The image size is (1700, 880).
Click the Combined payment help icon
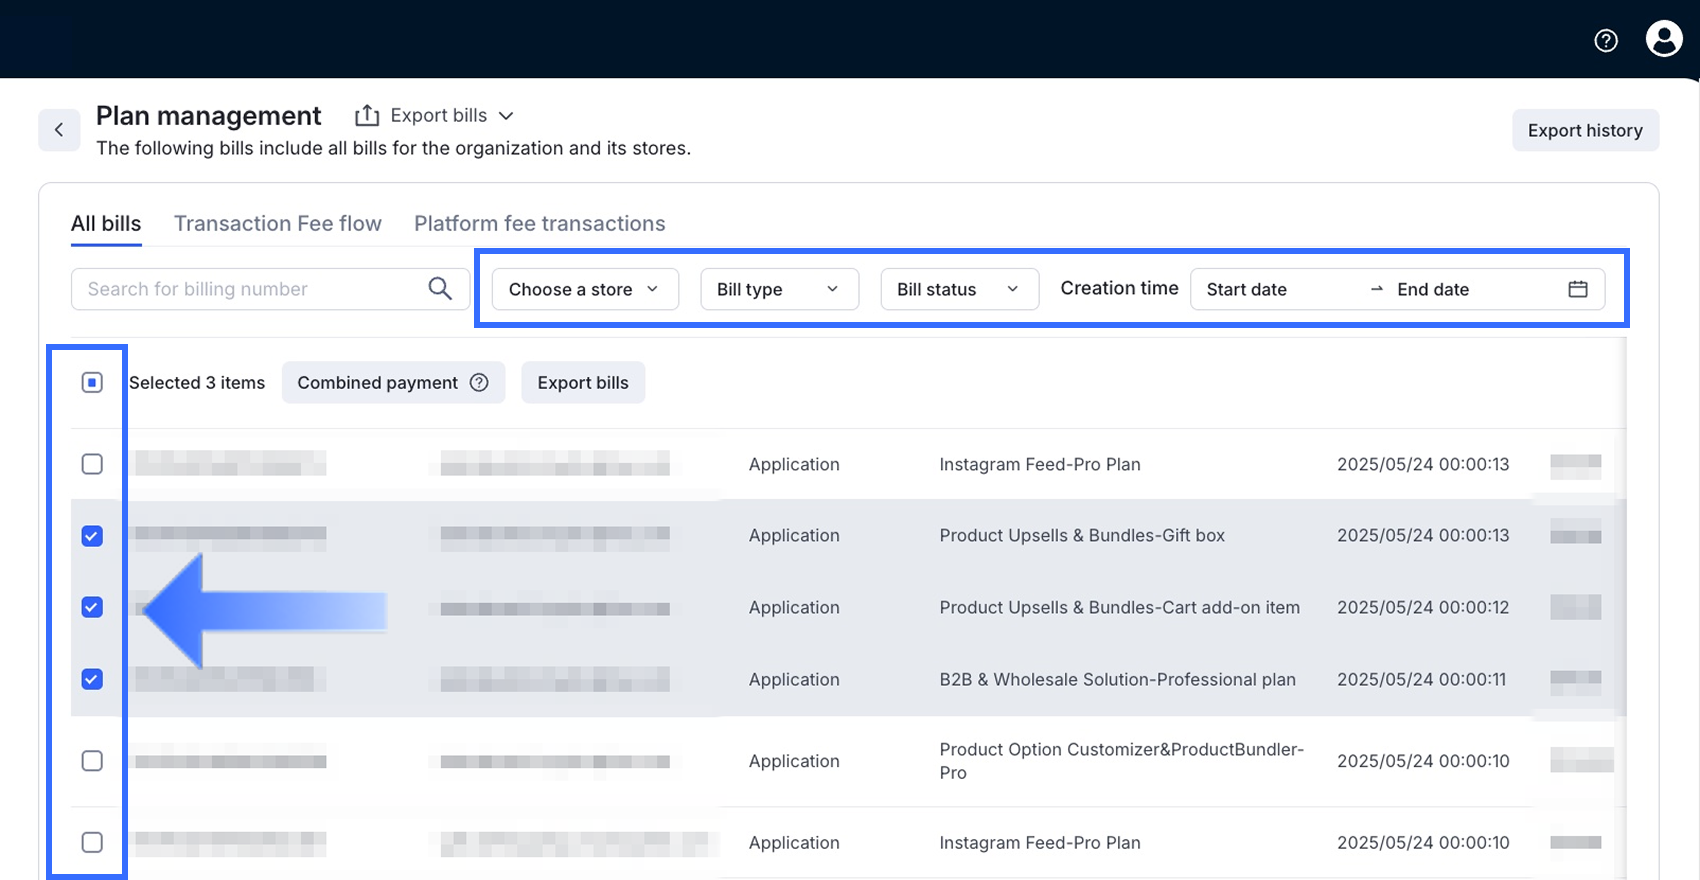[x=479, y=383]
